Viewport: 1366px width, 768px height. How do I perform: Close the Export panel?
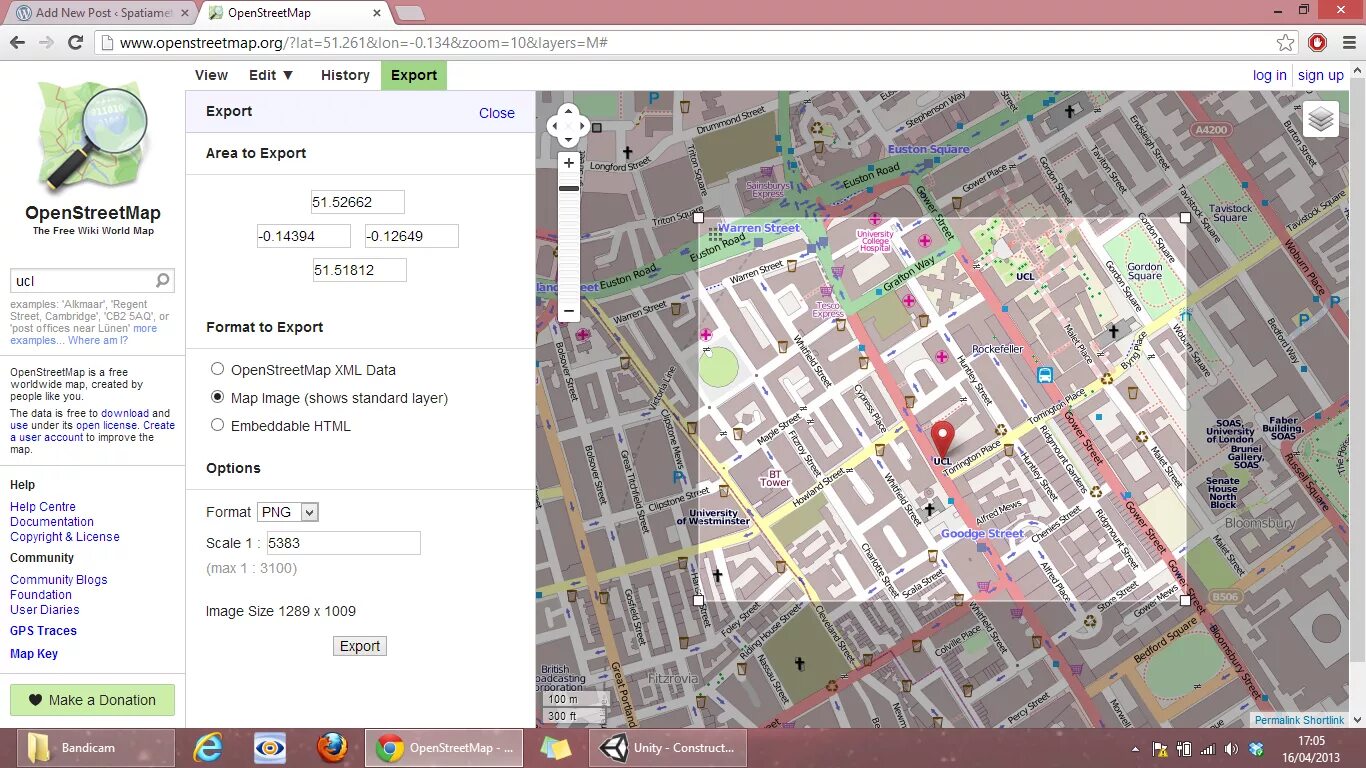click(497, 113)
